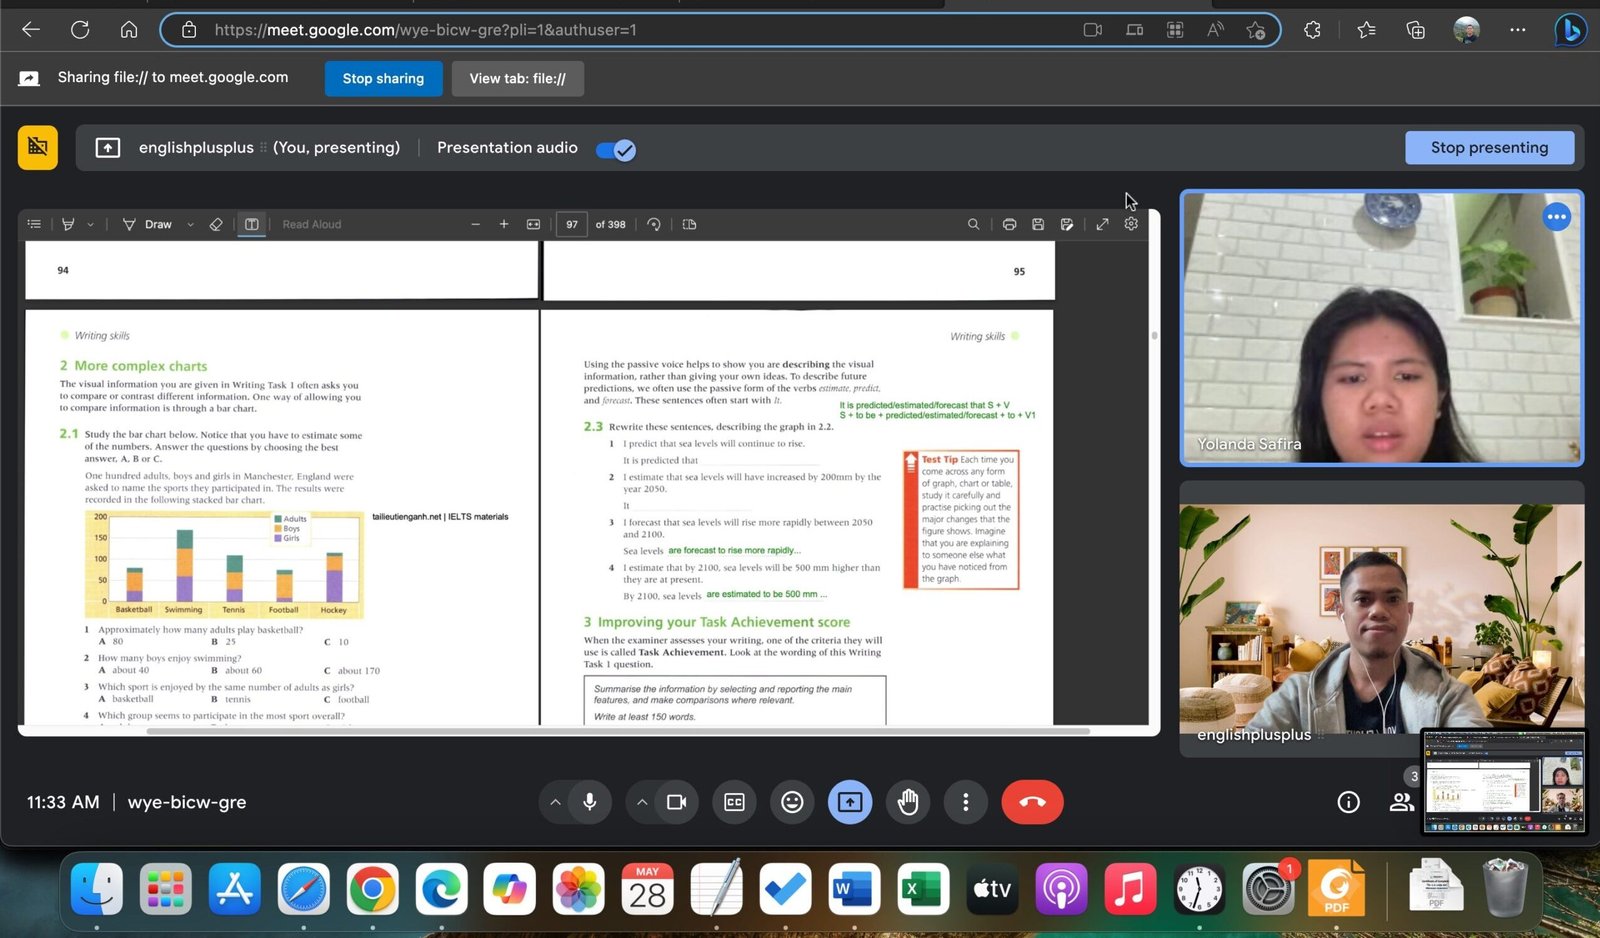Activate the text highlighter tool
1600x938 pixels.
(68, 224)
